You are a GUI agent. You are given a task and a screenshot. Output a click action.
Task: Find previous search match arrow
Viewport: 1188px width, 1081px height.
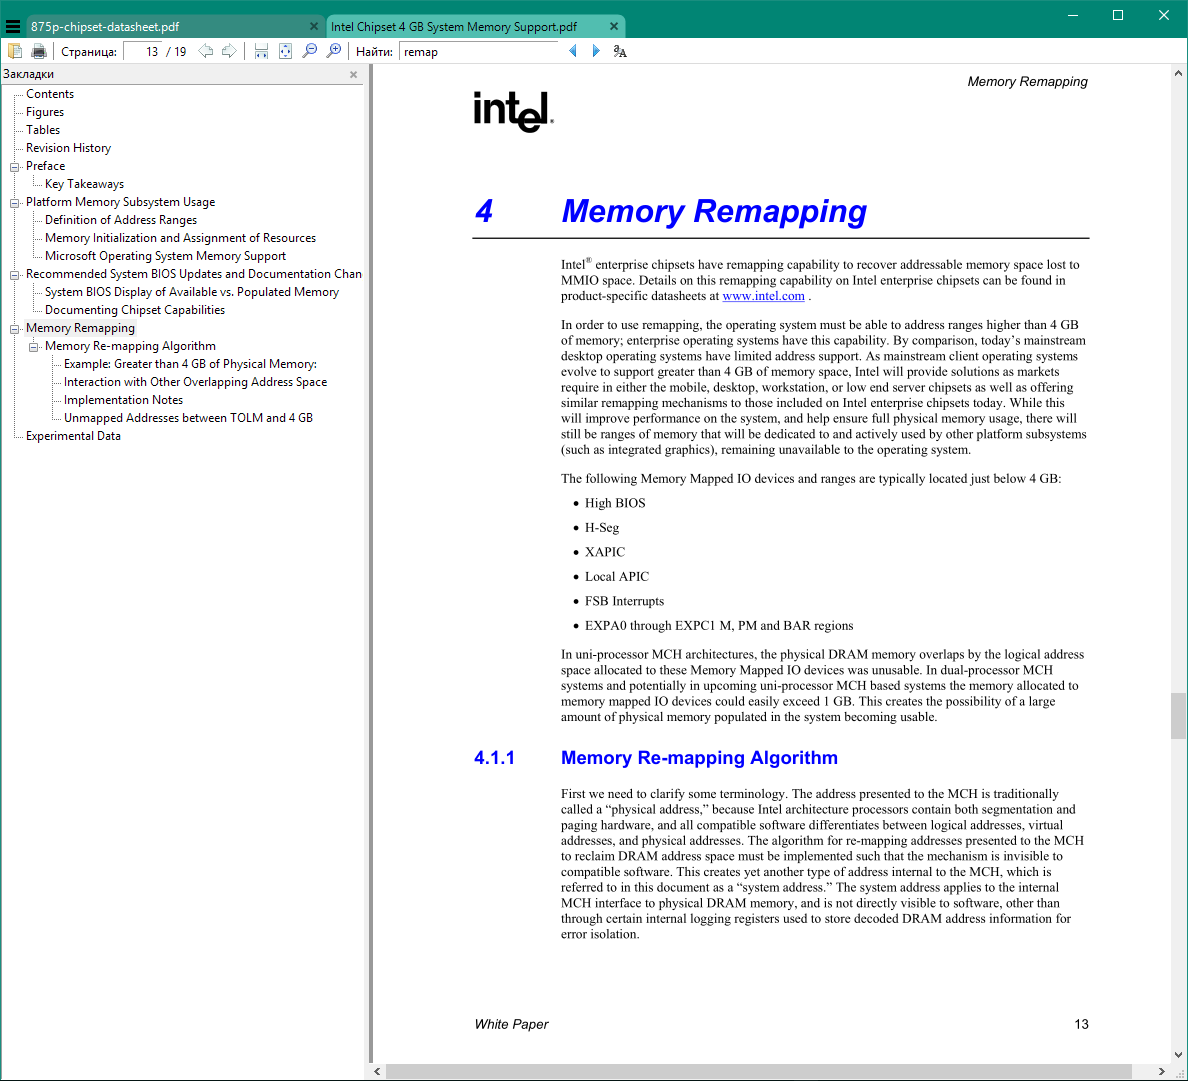[573, 52]
